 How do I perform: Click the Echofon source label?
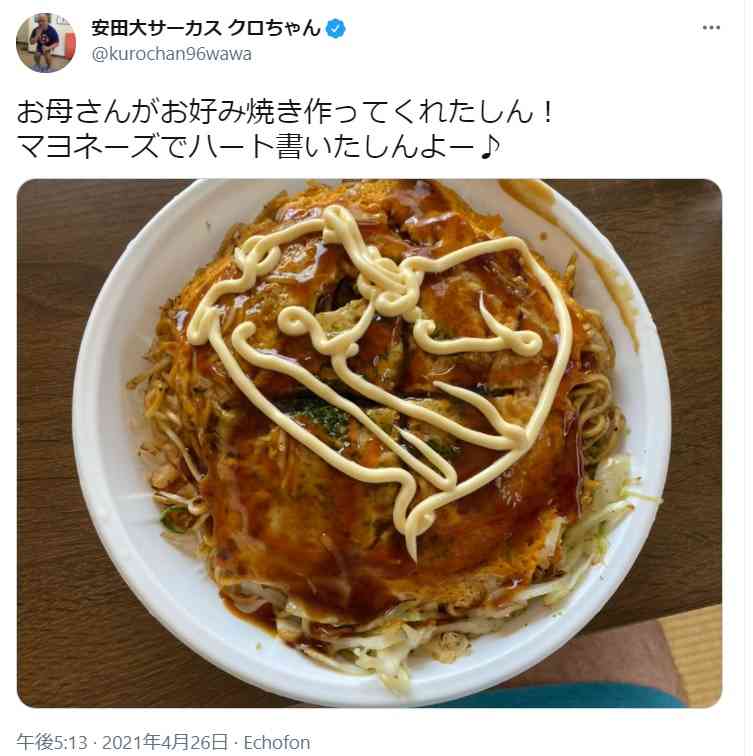coord(277,742)
